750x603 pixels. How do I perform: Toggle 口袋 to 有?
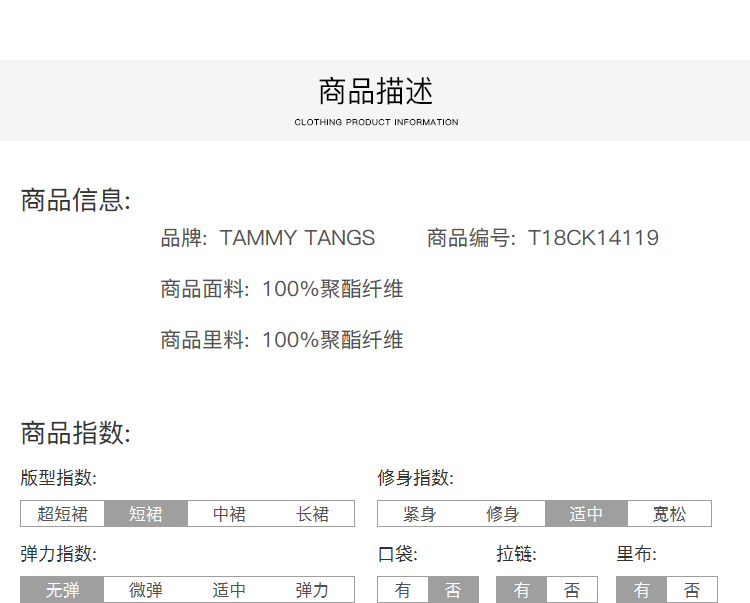[402, 590]
